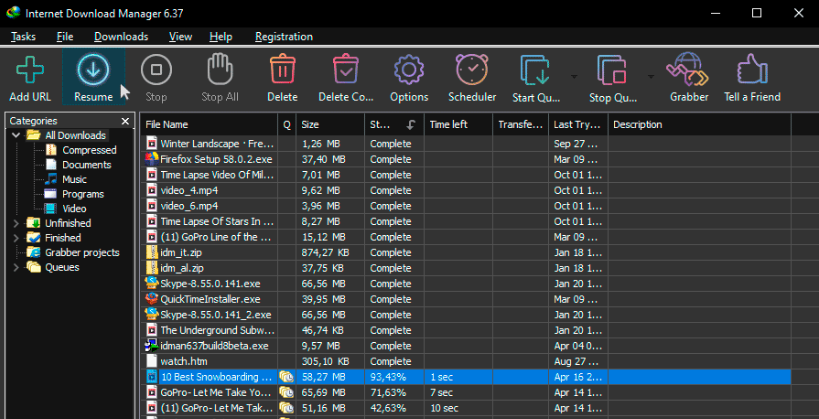Click the 93,43% status cell
819x419 pixels.
pos(394,377)
